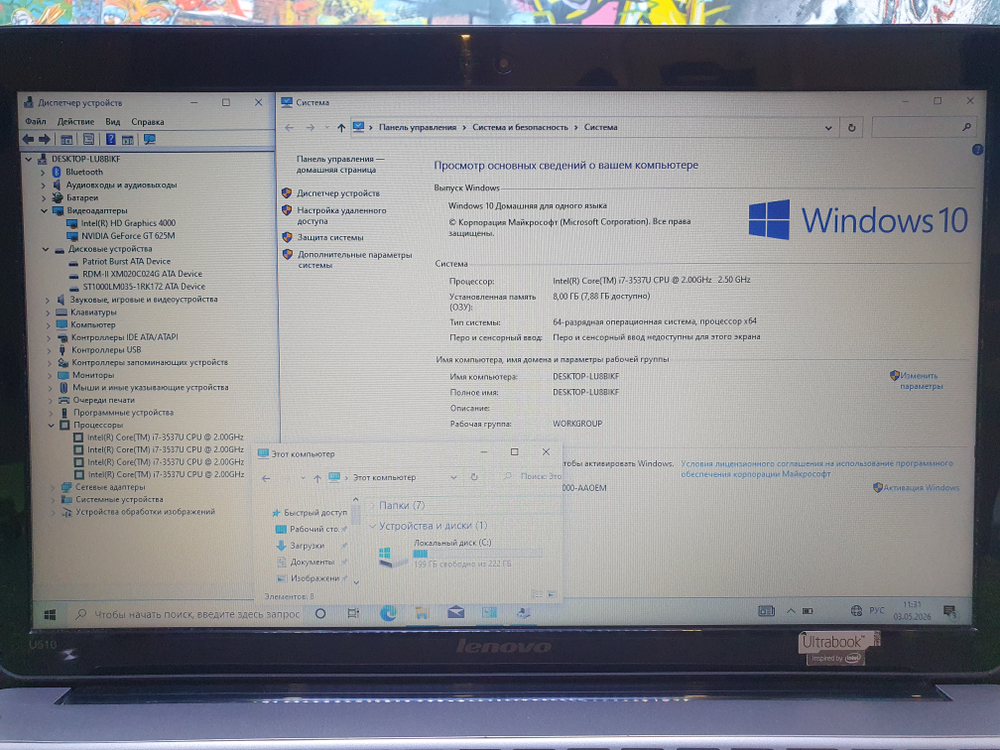Image resolution: width=1000 pixels, height=750 pixels.
Task: Select Документы in Quick access
Action: 312,562
